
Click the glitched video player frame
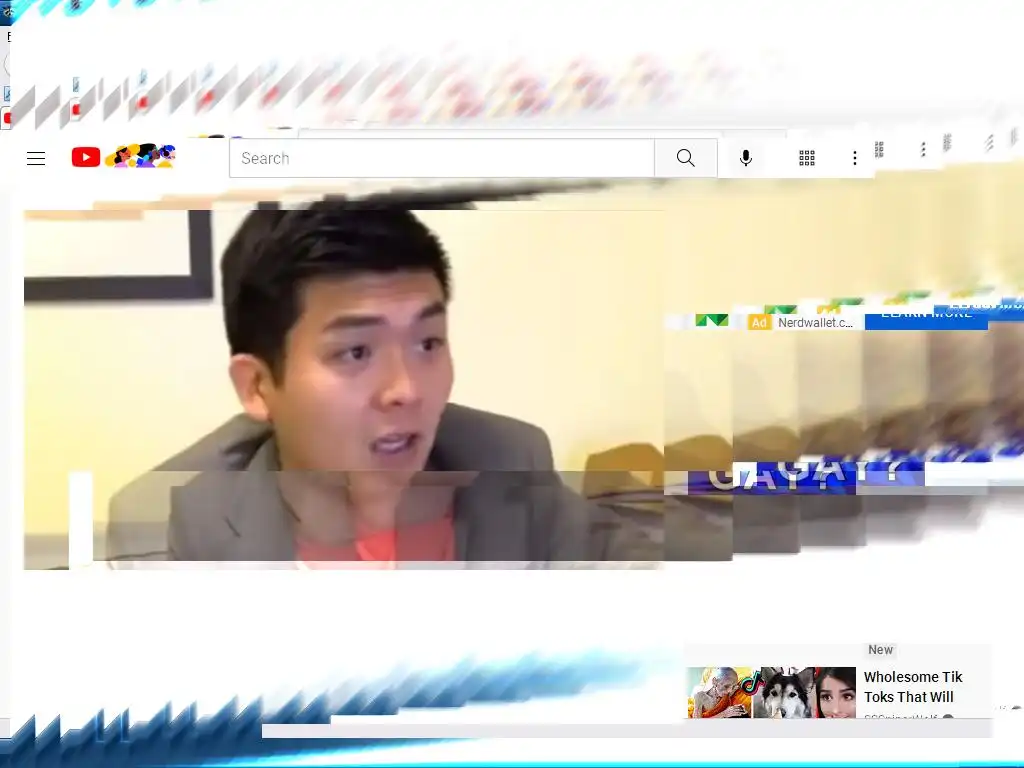point(344,389)
